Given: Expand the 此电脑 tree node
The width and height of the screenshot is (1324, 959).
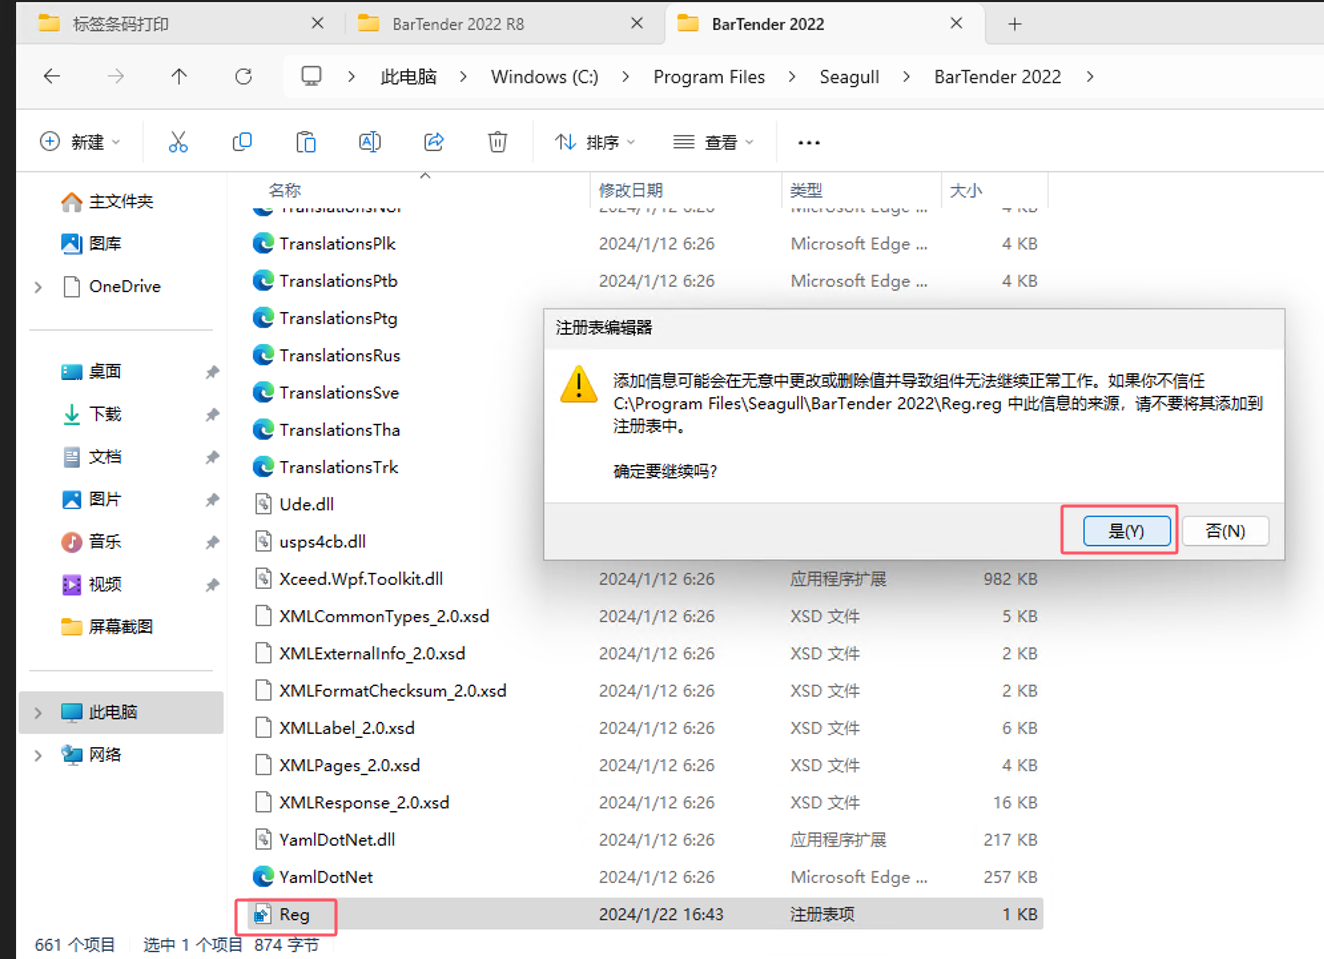Looking at the screenshot, I should tap(38, 713).
